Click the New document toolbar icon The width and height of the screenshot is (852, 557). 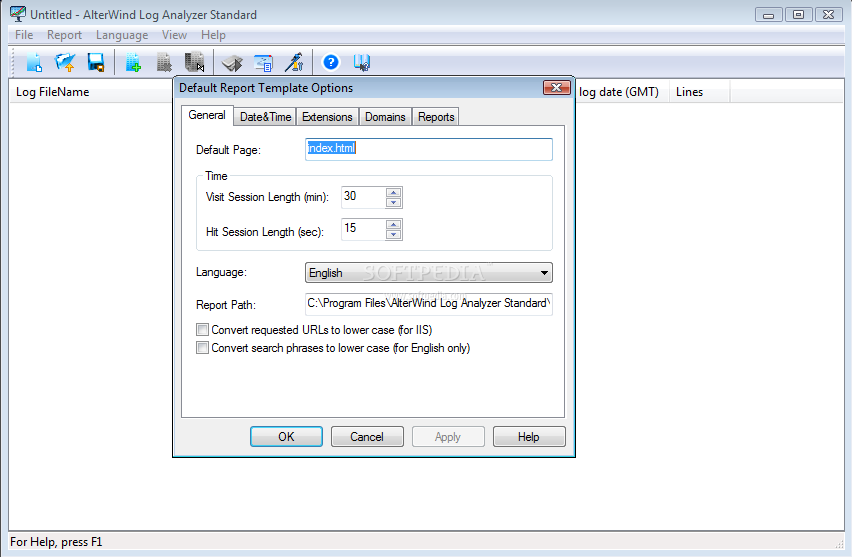34,62
